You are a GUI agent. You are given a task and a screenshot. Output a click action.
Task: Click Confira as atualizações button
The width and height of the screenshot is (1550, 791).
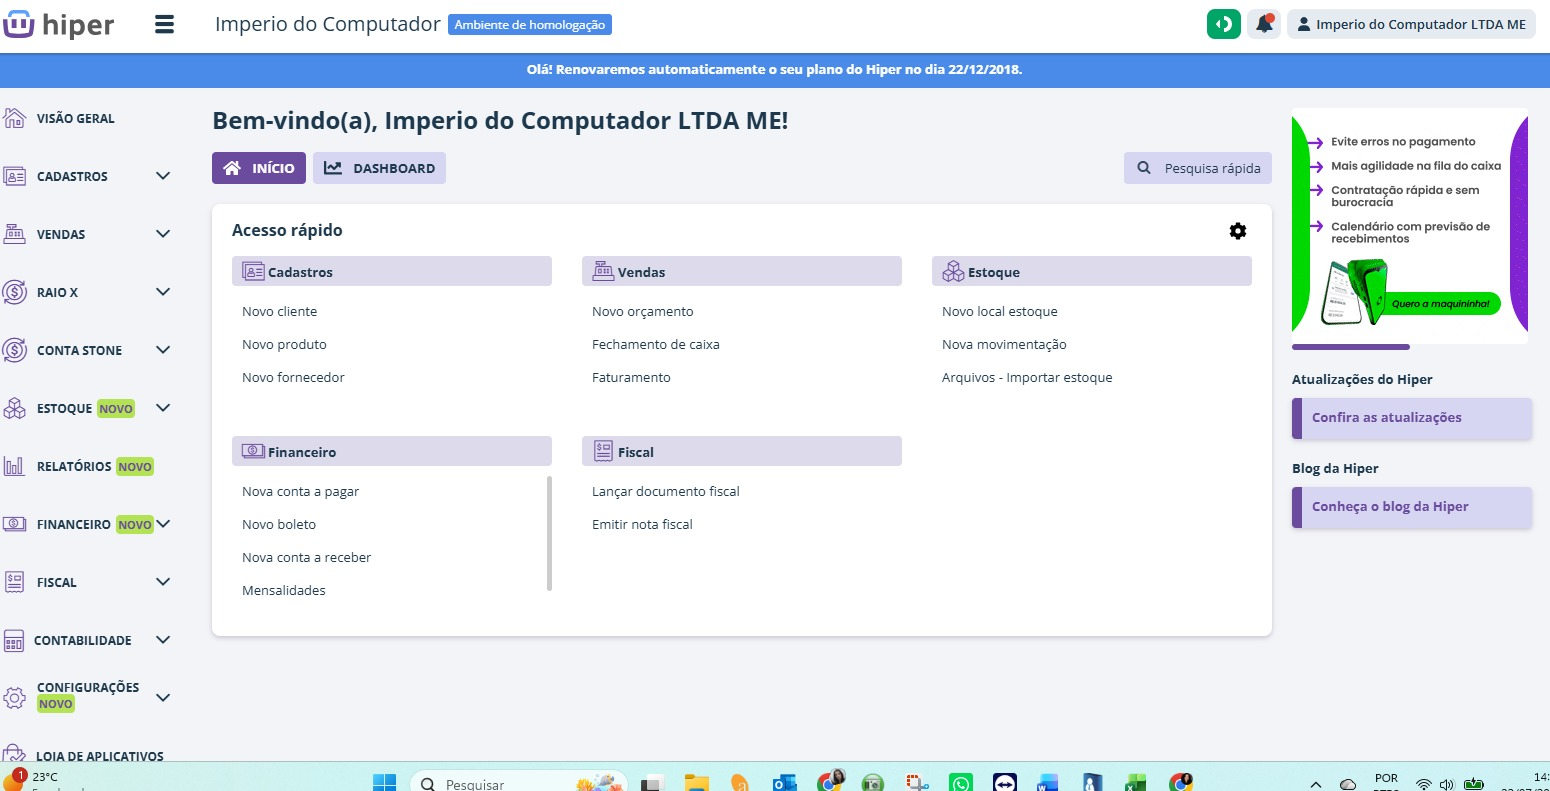[1412, 418]
